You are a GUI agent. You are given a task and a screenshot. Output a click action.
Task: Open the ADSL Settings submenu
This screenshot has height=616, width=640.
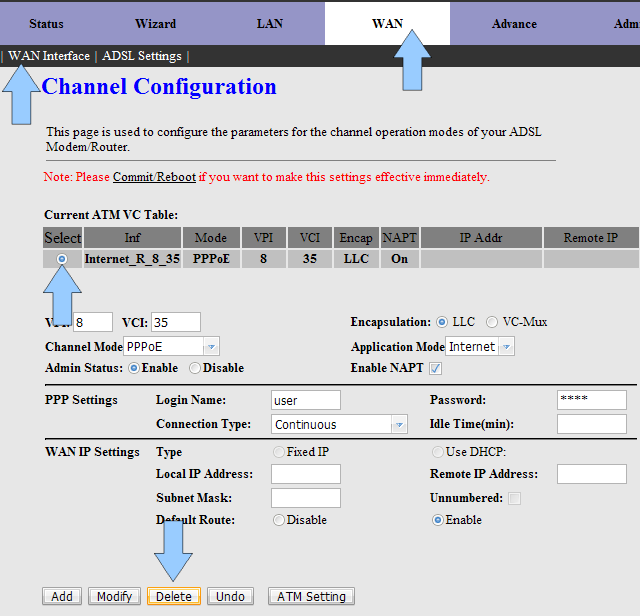142,56
